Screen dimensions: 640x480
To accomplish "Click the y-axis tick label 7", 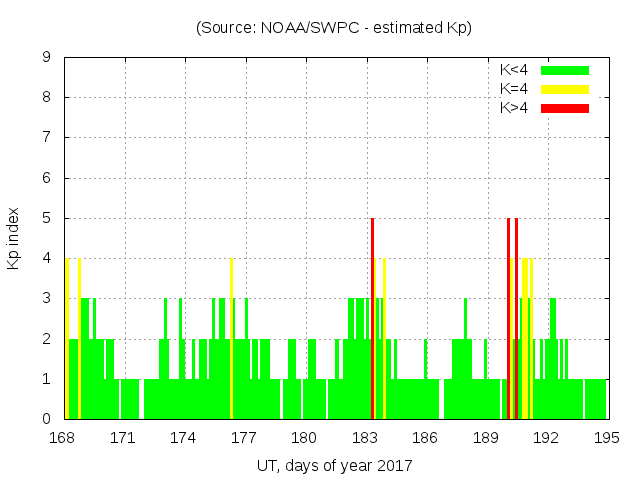I will tap(47, 137).
